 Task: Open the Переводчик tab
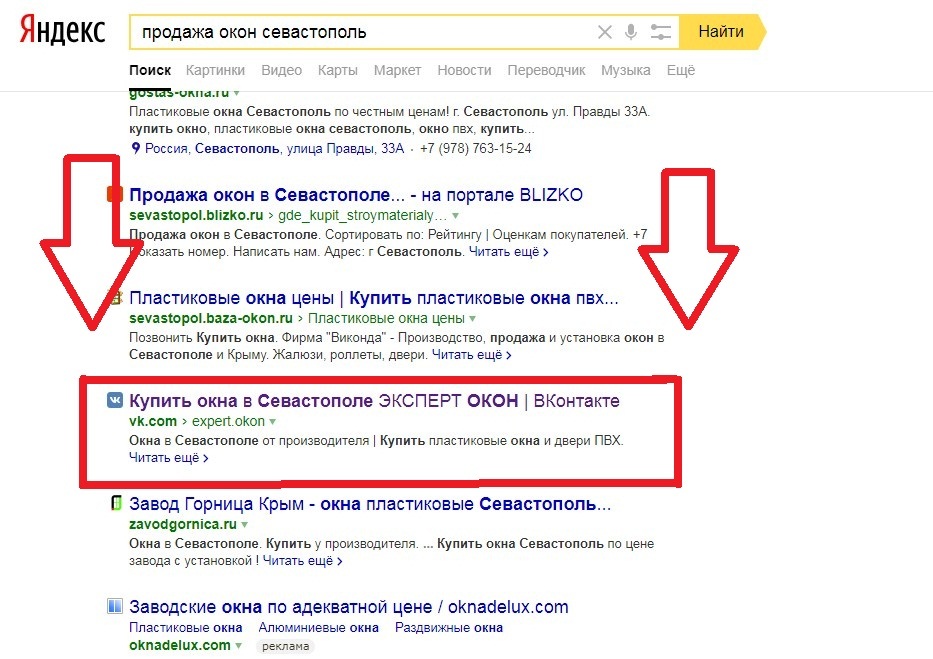pyautogui.click(x=546, y=70)
